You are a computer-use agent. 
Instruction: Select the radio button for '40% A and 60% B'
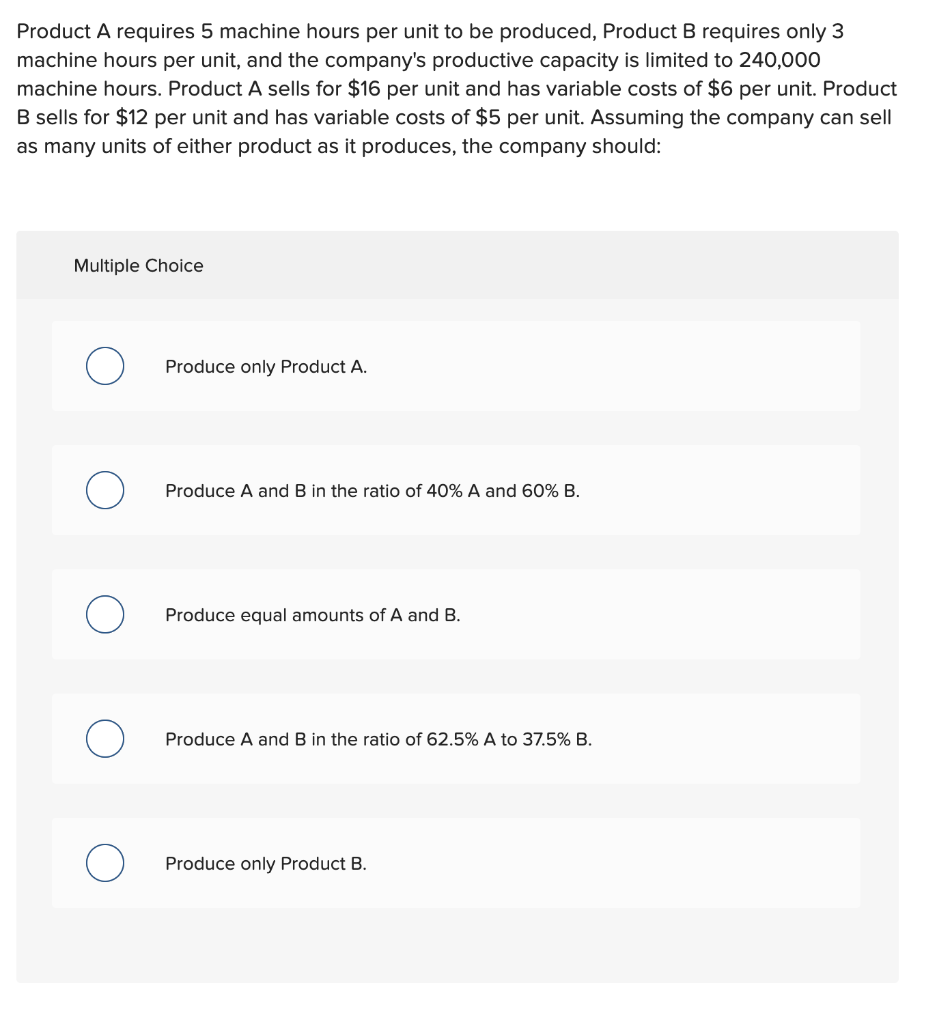pos(104,490)
